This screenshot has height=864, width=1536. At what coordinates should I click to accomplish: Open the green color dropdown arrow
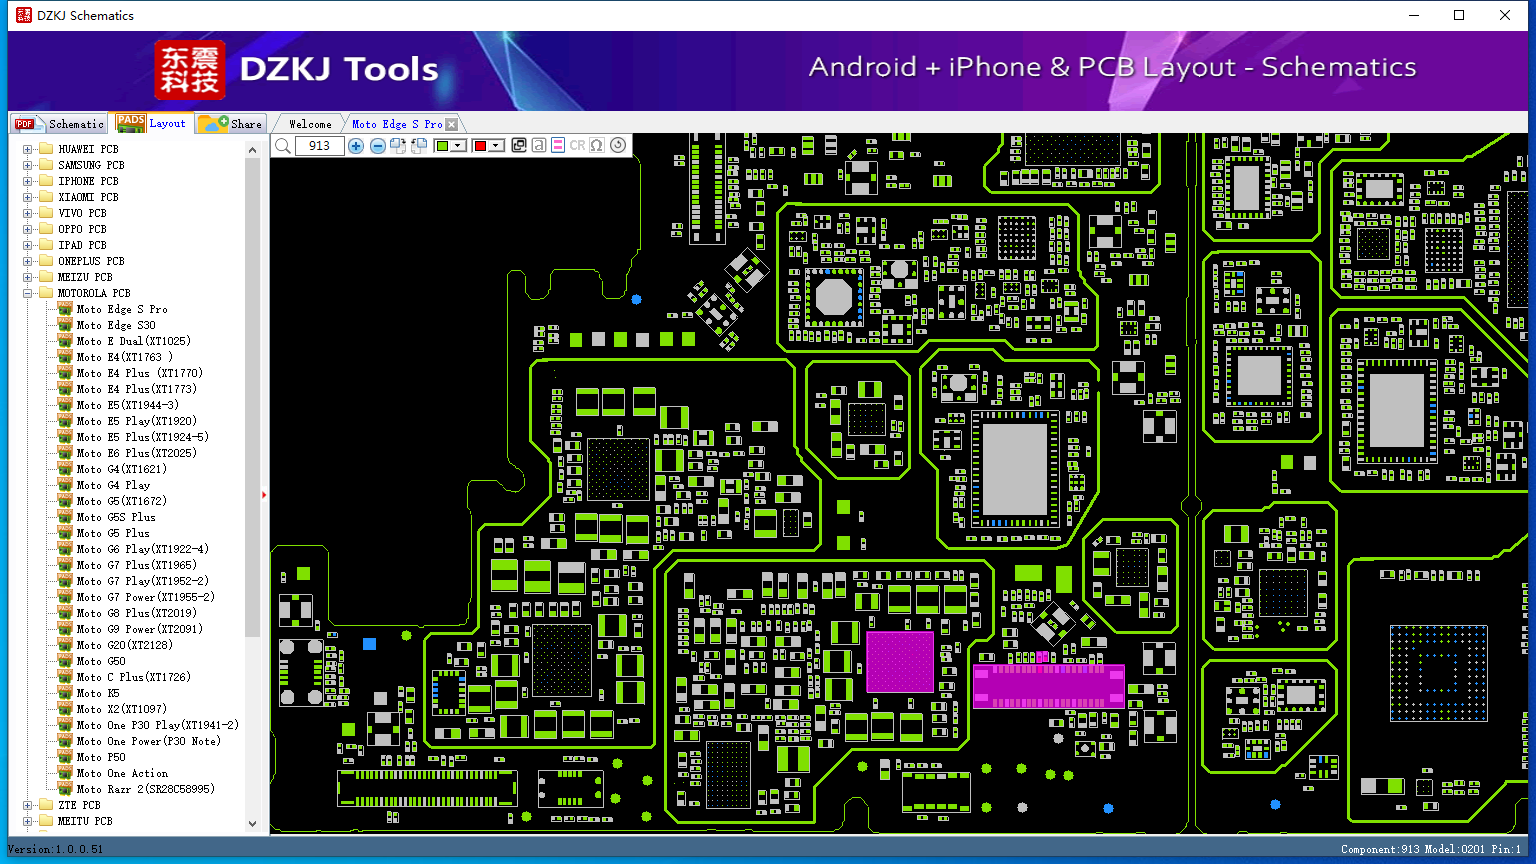[x=458, y=146]
